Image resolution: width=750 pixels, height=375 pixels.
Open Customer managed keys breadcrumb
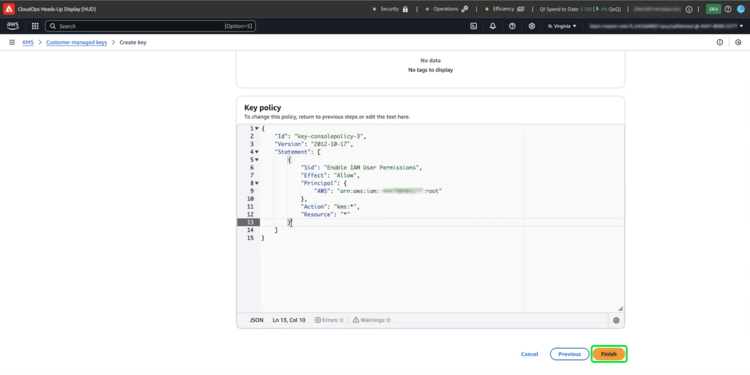[x=77, y=43]
